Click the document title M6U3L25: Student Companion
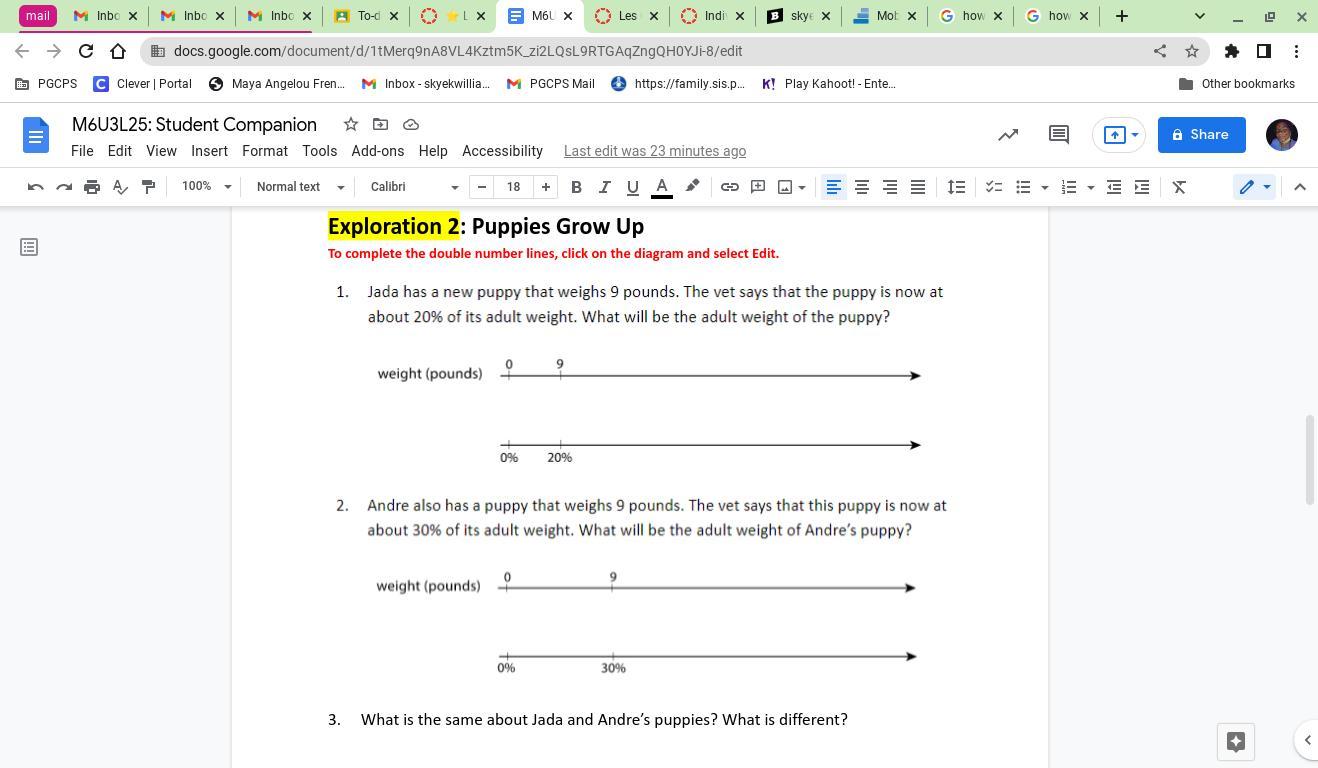Image resolution: width=1318 pixels, height=768 pixels. 194,124
